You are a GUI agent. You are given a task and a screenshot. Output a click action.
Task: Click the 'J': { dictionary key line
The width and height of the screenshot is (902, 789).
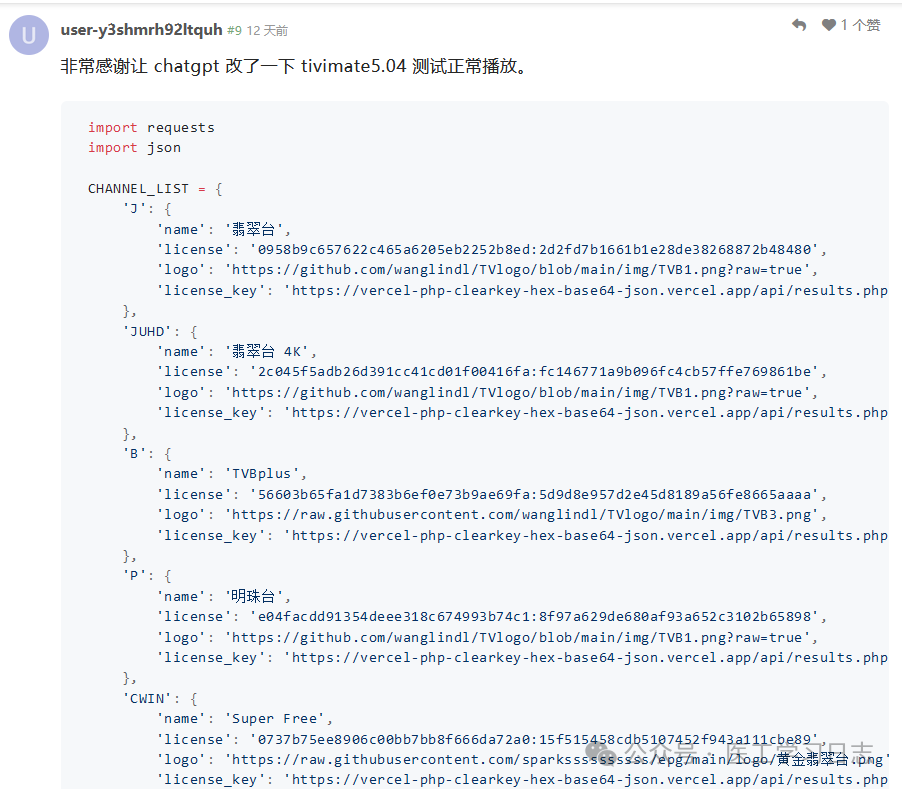147,209
